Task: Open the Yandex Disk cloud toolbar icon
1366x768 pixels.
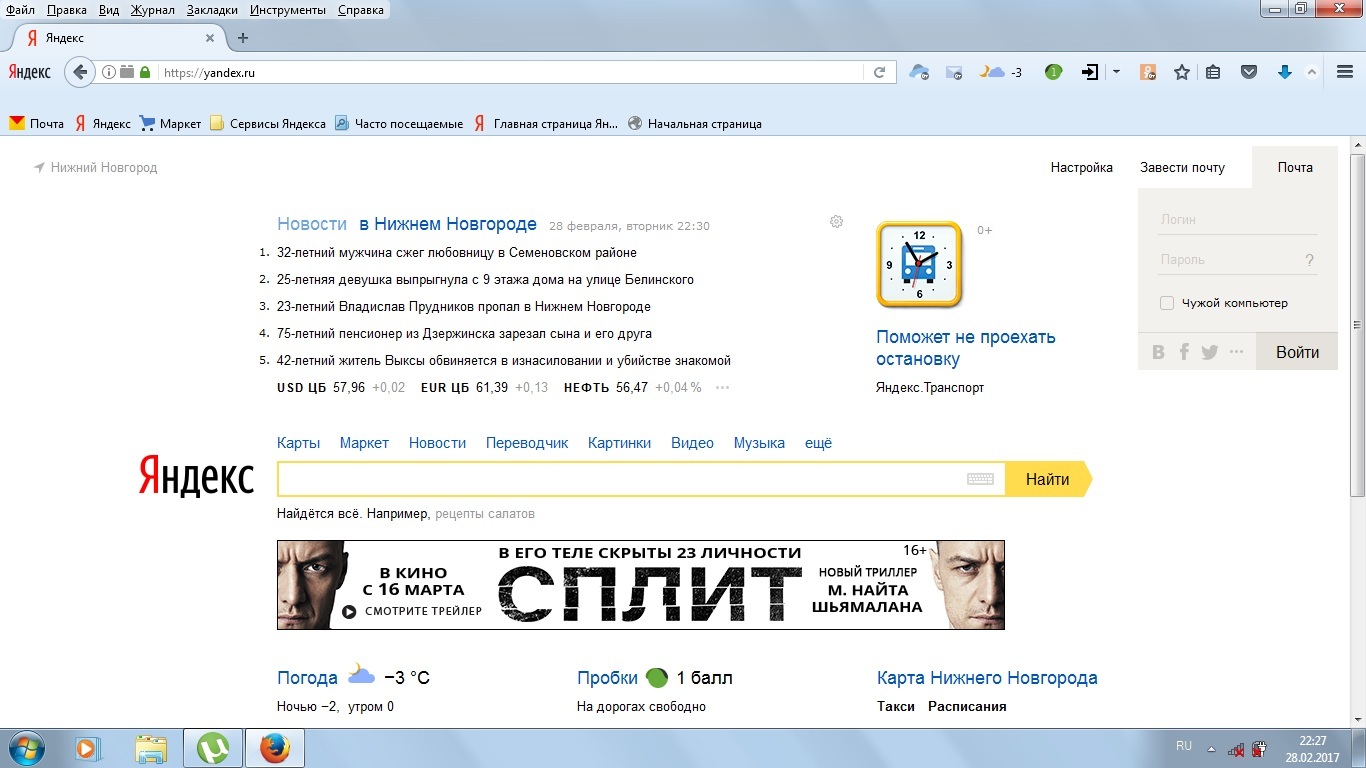Action: click(919, 72)
